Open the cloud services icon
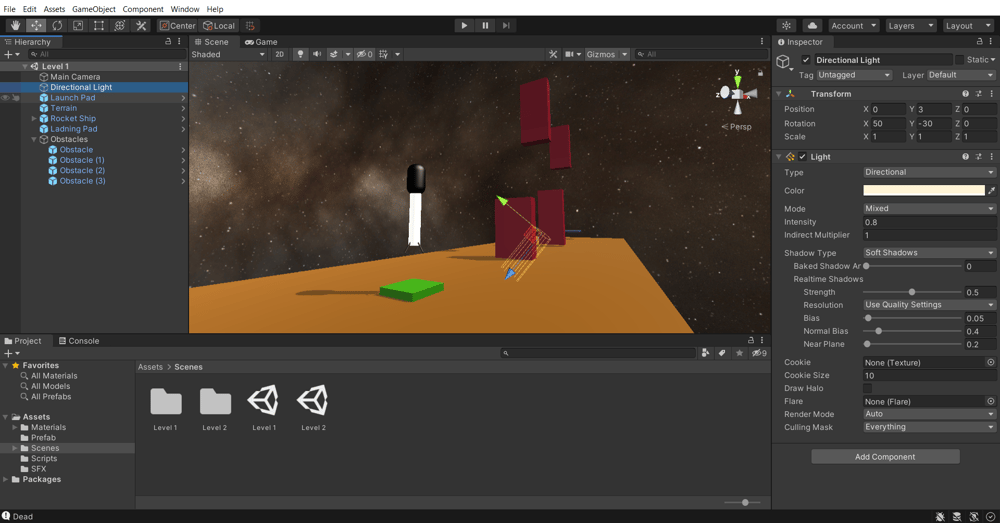Screen dimensions: 1000x523 [x=812, y=26]
